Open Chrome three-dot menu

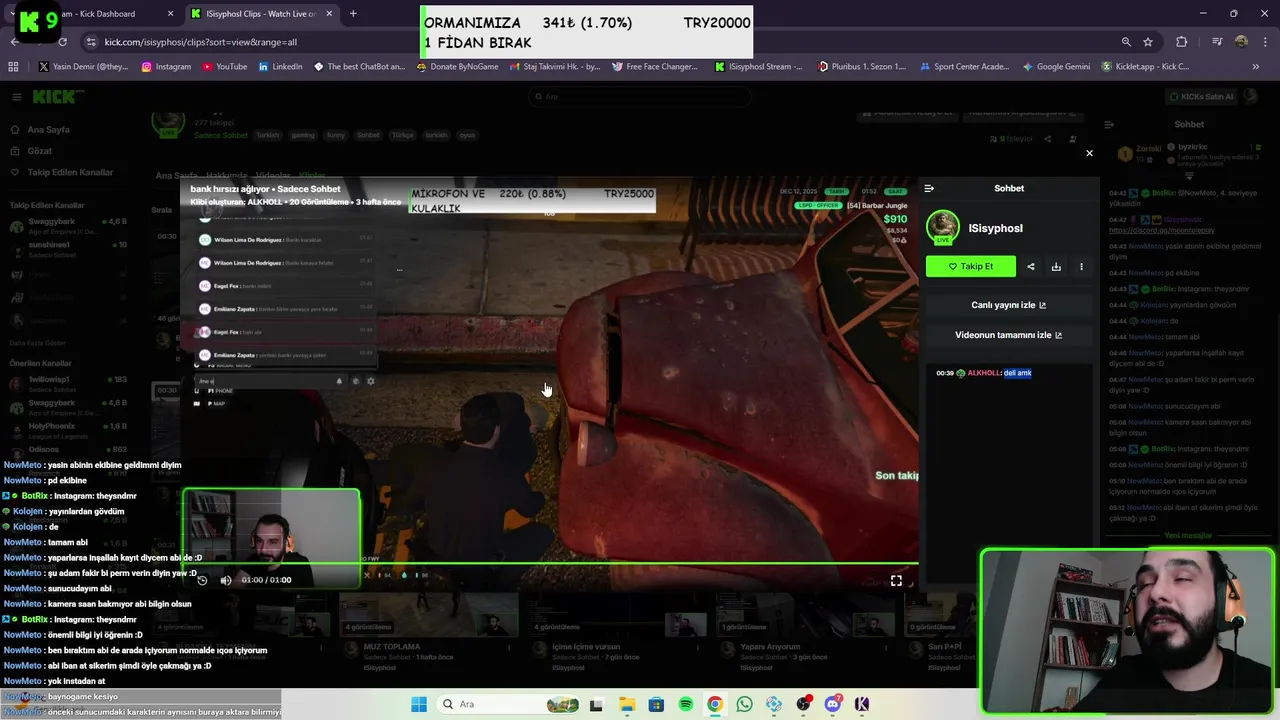(1265, 42)
